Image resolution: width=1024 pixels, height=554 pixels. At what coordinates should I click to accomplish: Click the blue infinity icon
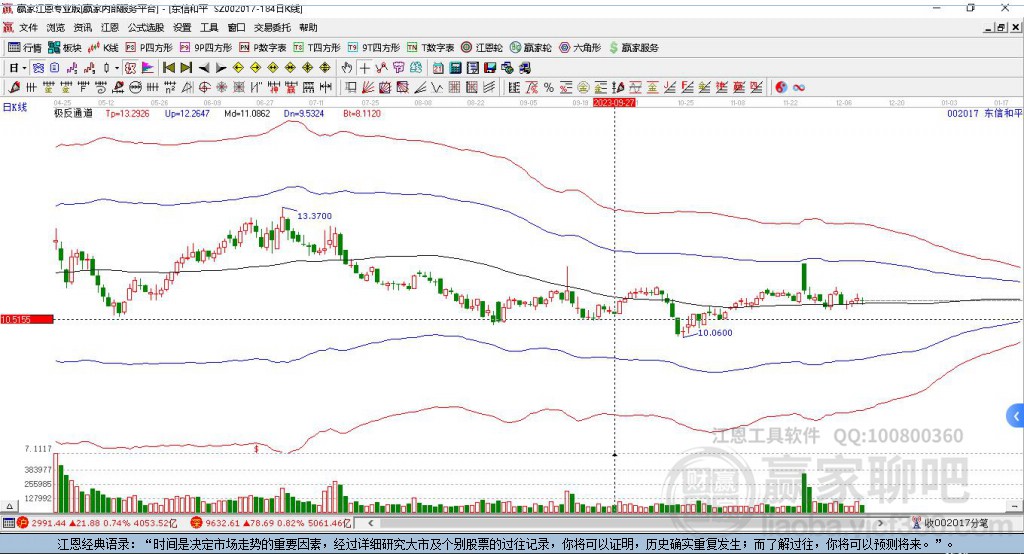(799, 88)
